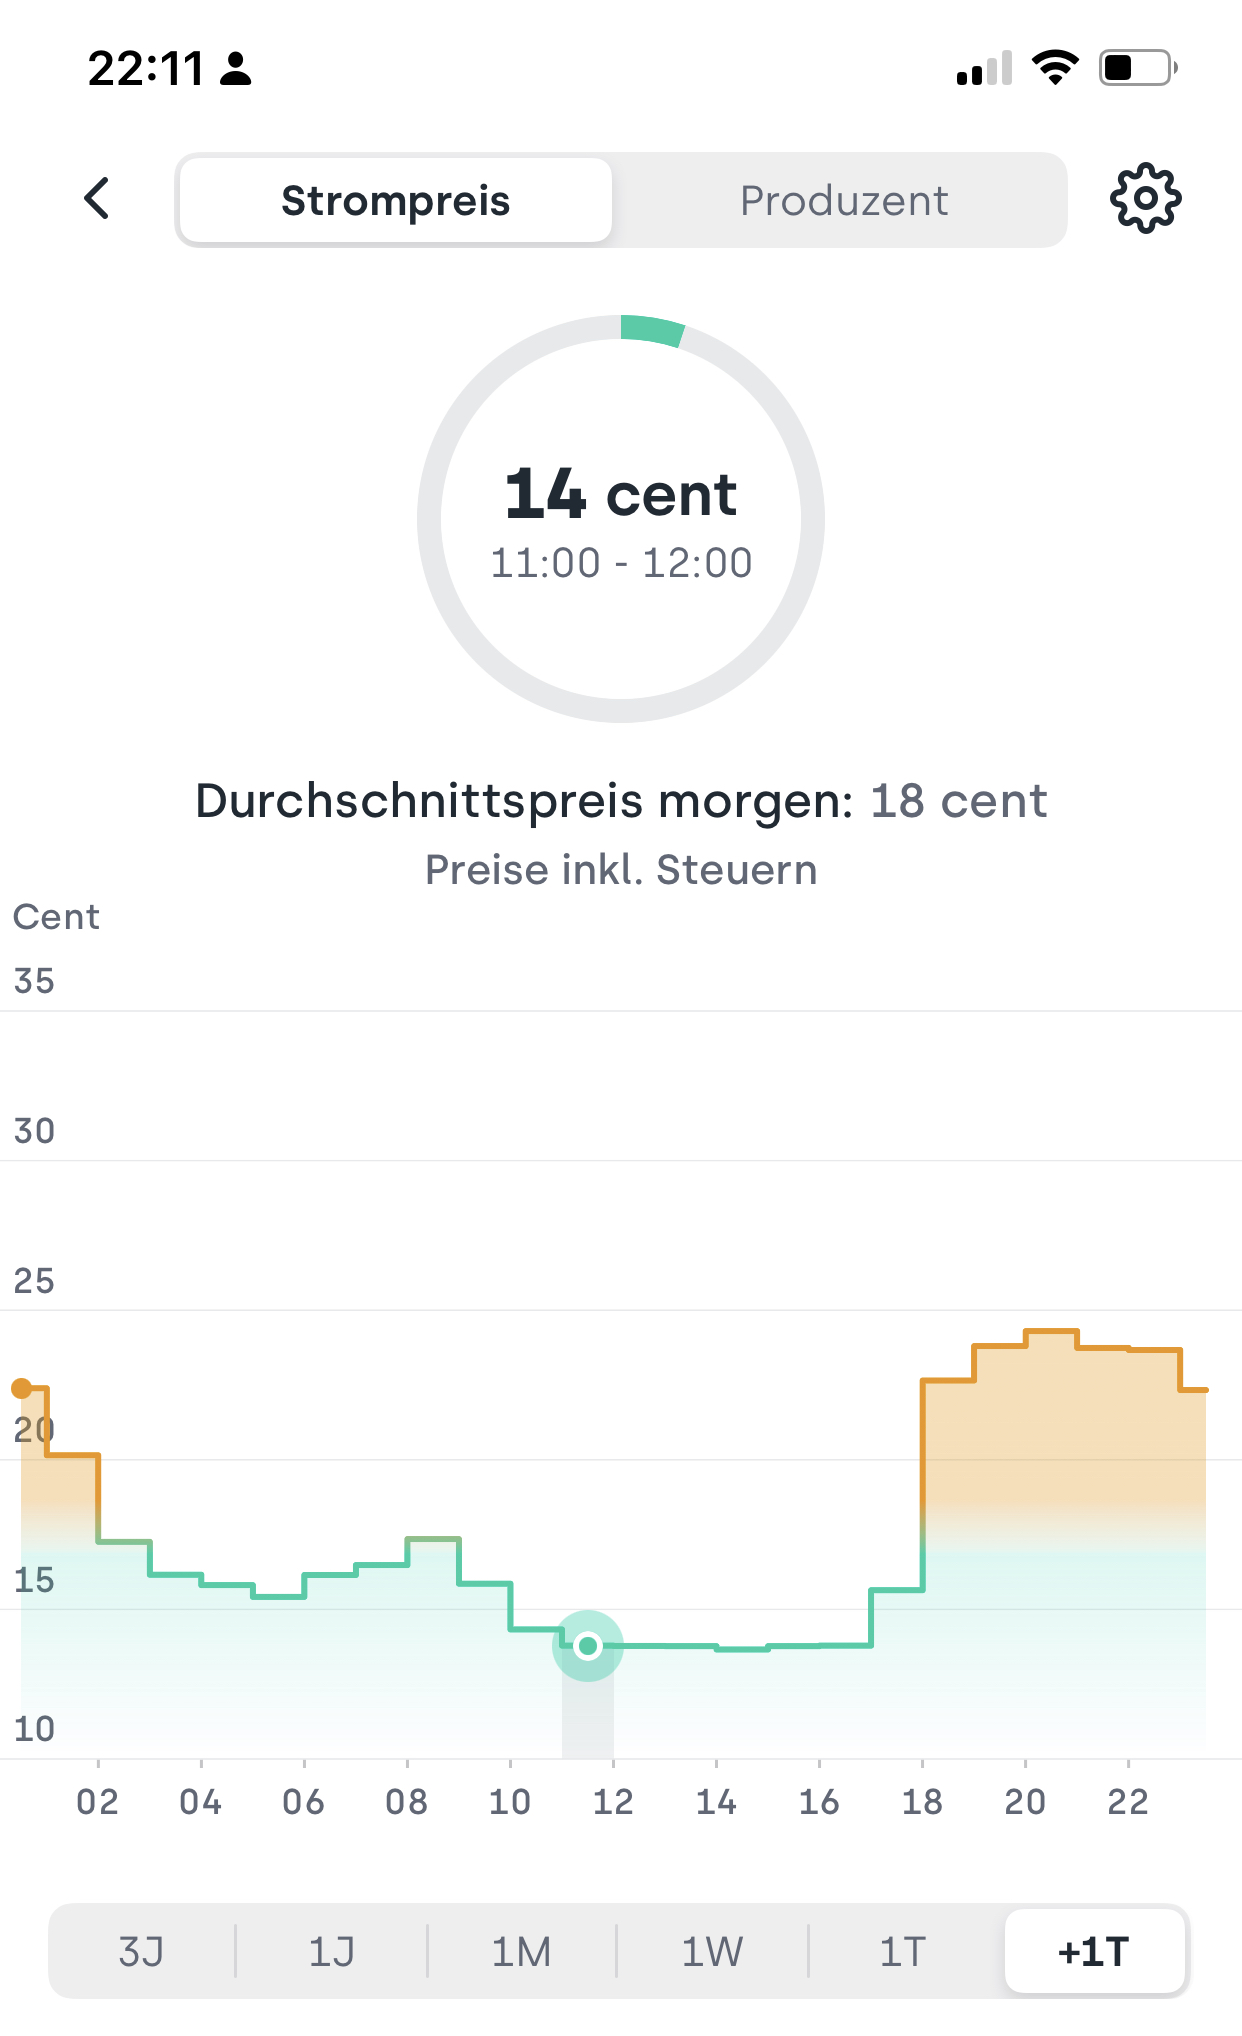Tap the green segment of the circular dial
1242x2036 pixels.
point(652,330)
